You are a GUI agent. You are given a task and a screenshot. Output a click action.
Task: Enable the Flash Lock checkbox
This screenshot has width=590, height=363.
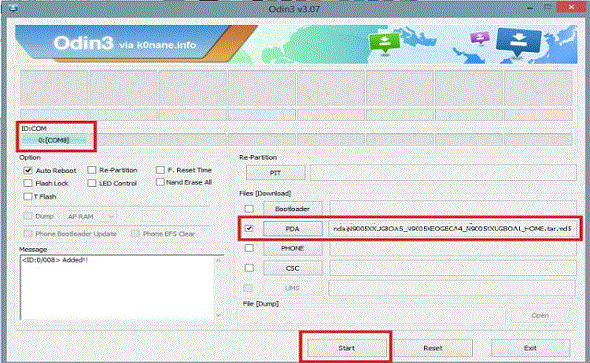tap(28, 183)
